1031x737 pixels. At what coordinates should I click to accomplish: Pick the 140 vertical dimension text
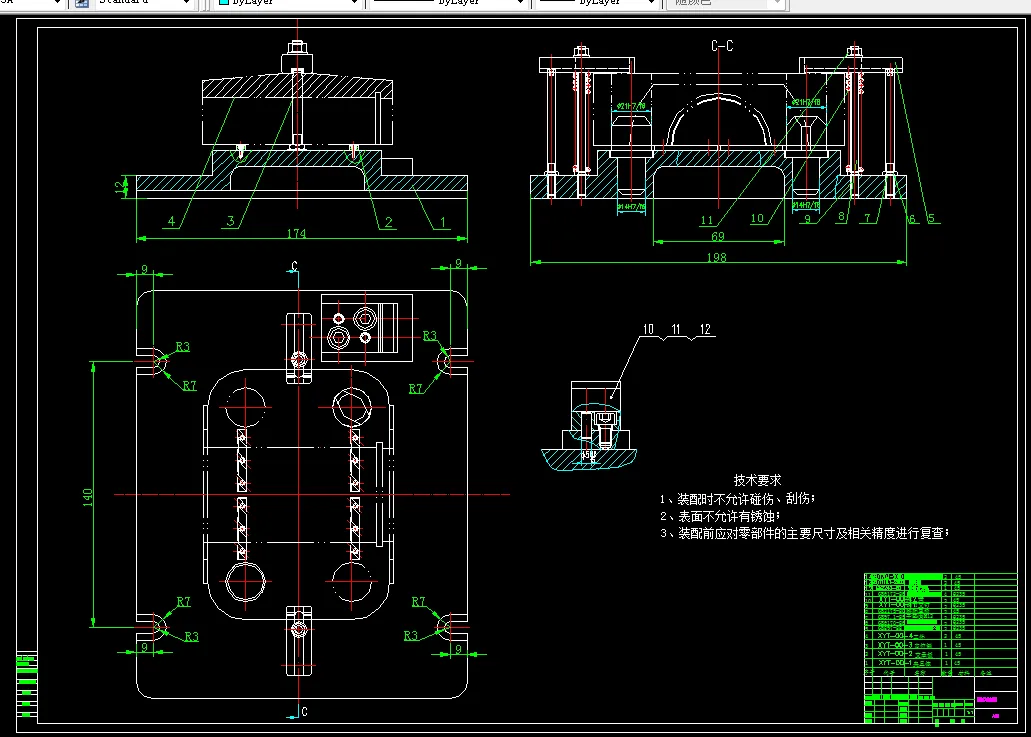[x=88, y=495]
